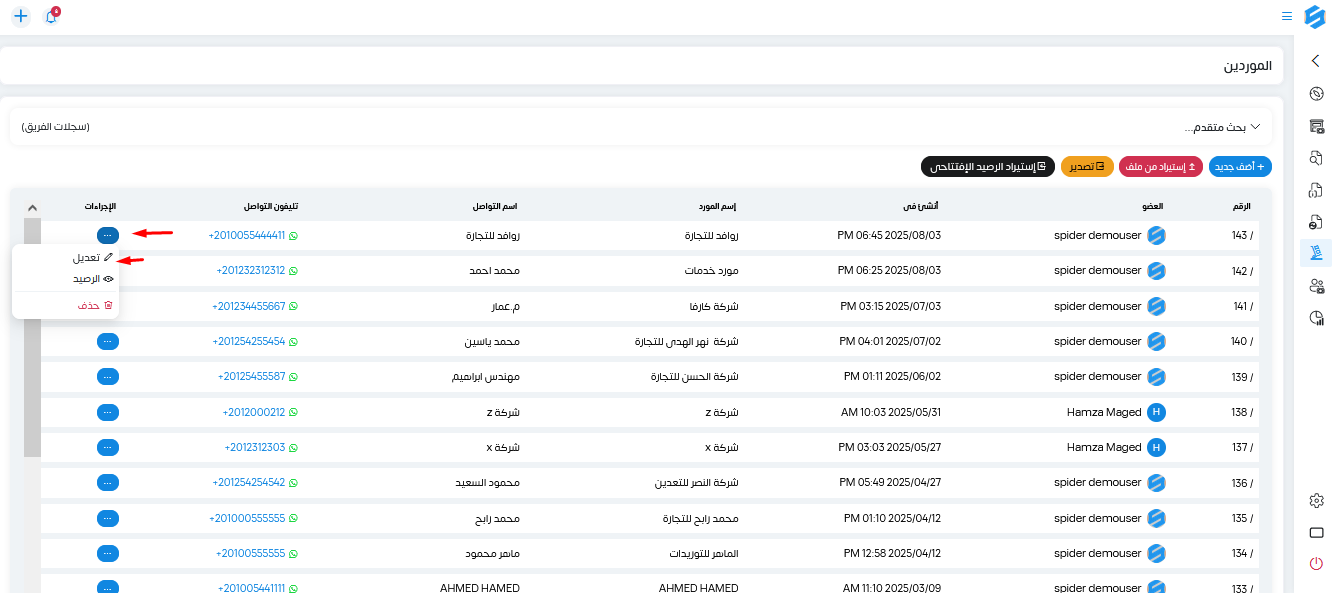Click the blue plus icon at top-left
The width and height of the screenshot is (1336, 593).
click(20, 17)
